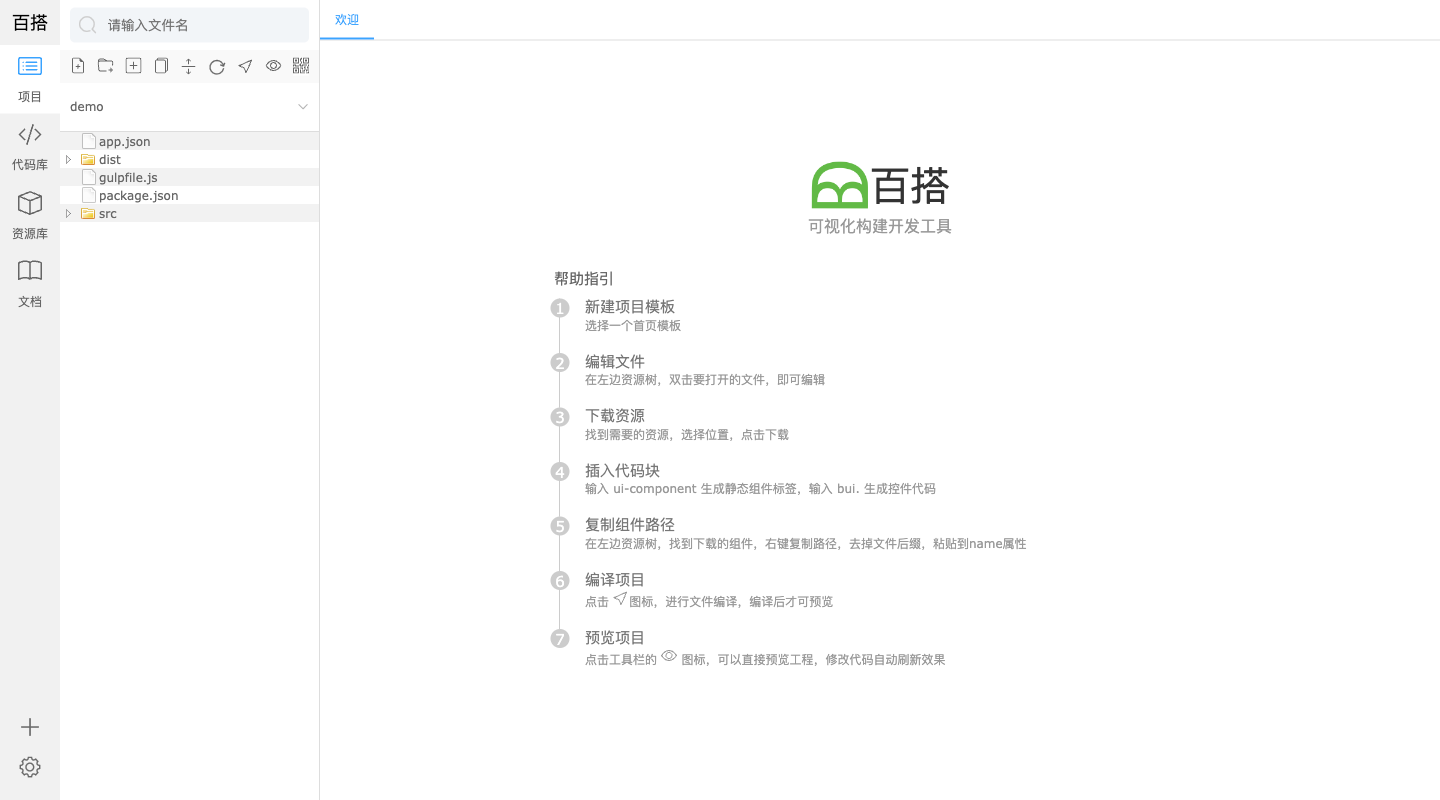Click the collapse tree arrows icon
This screenshot has height=800, width=1440.
tap(188, 66)
